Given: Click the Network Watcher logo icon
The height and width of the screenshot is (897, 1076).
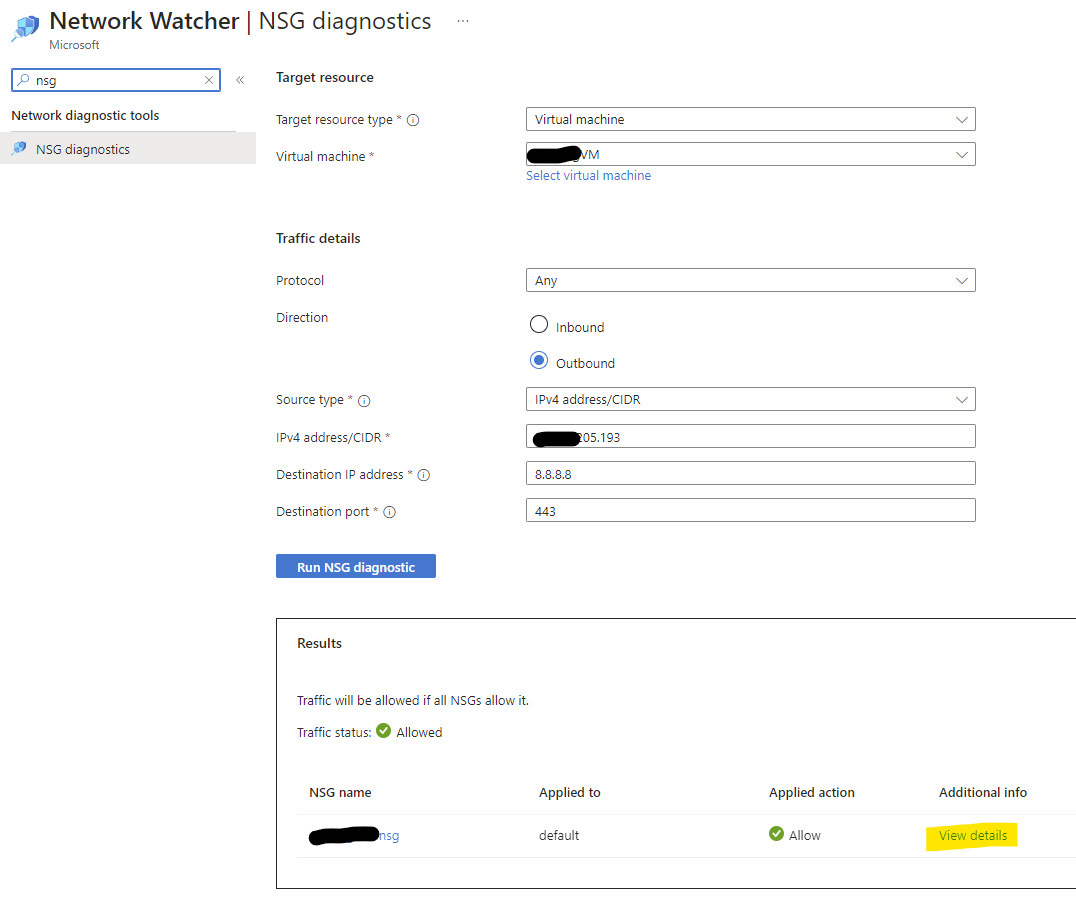Looking at the screenshot, I should pyautogui.click(x=25, y=27).
